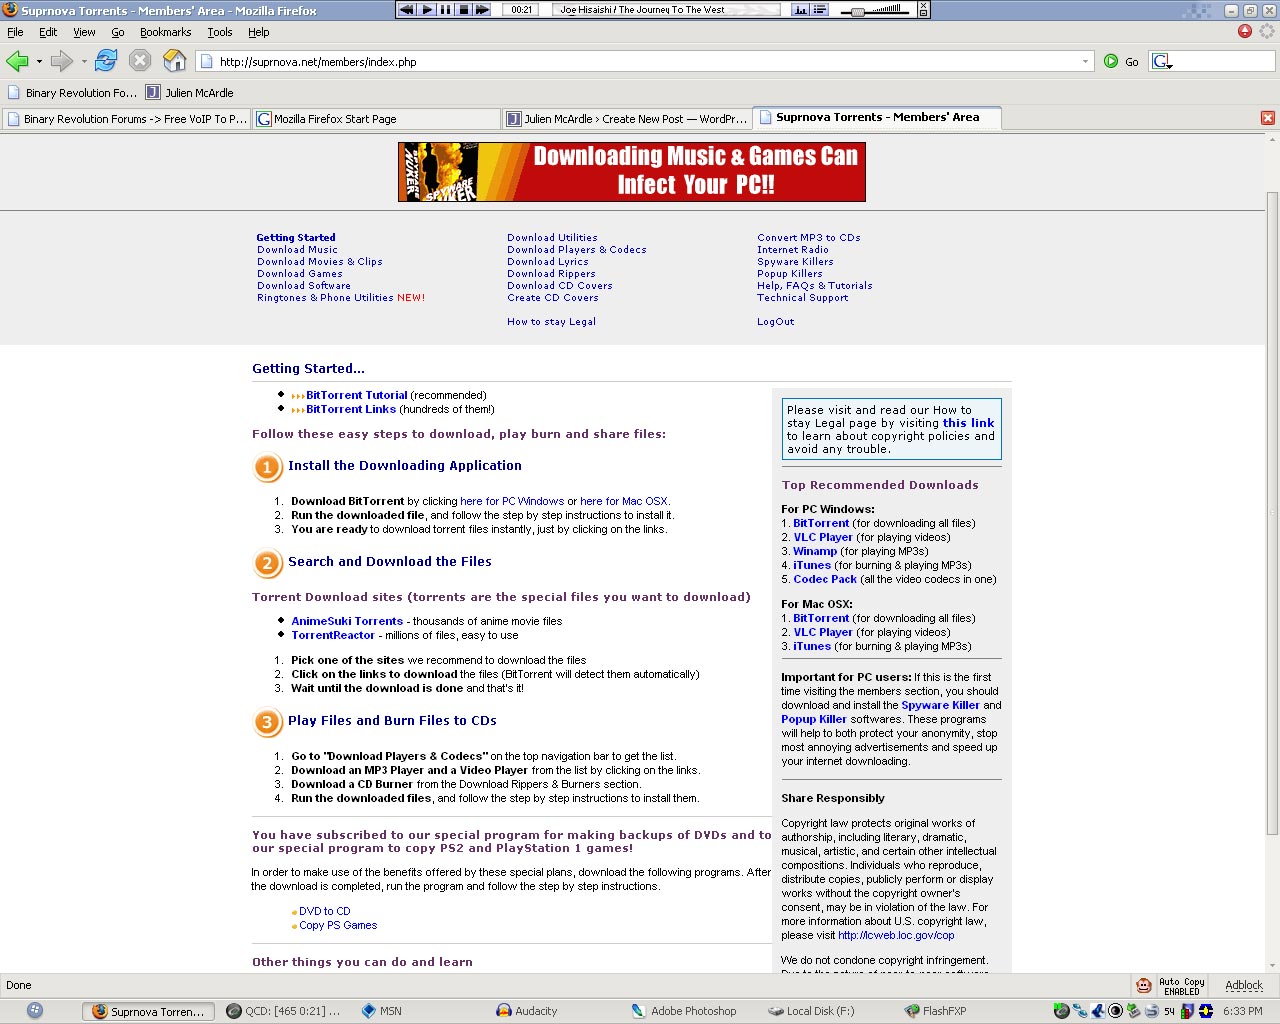
Task: Open the playlist icon in media bar
Action: point(820,9)
